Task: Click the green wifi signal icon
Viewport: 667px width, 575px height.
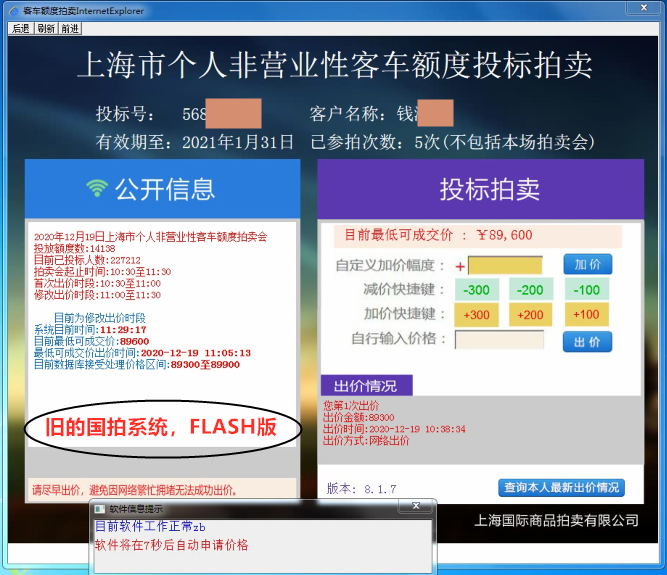Action: point(97,188)
